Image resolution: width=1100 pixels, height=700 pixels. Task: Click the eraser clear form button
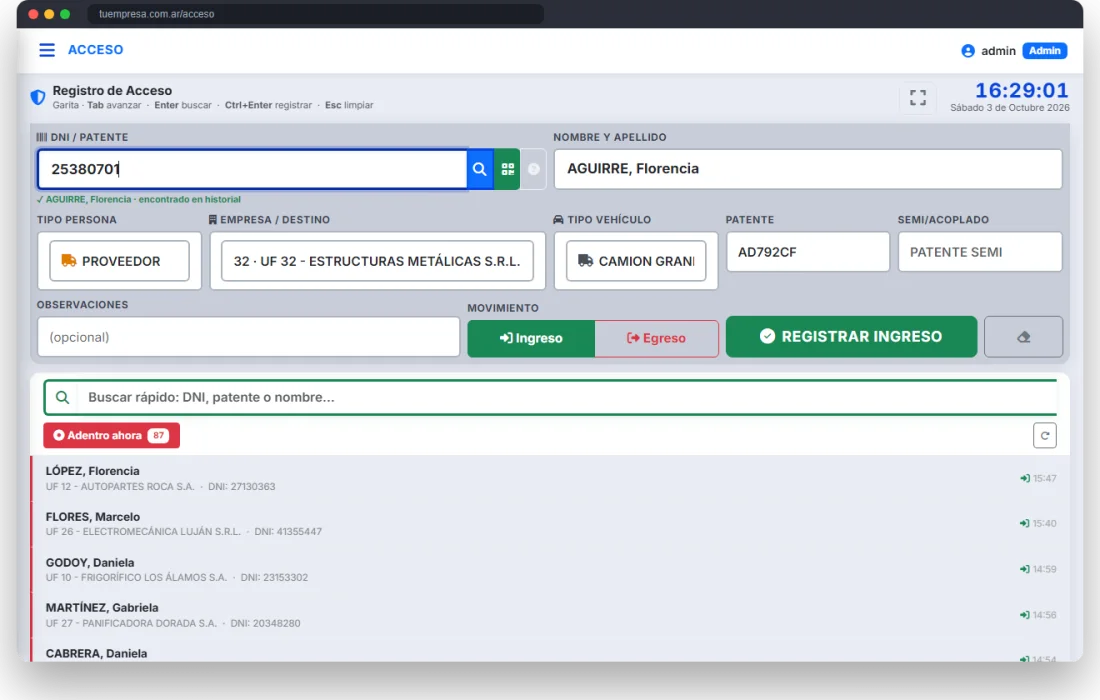click(x=1024, y=337)
